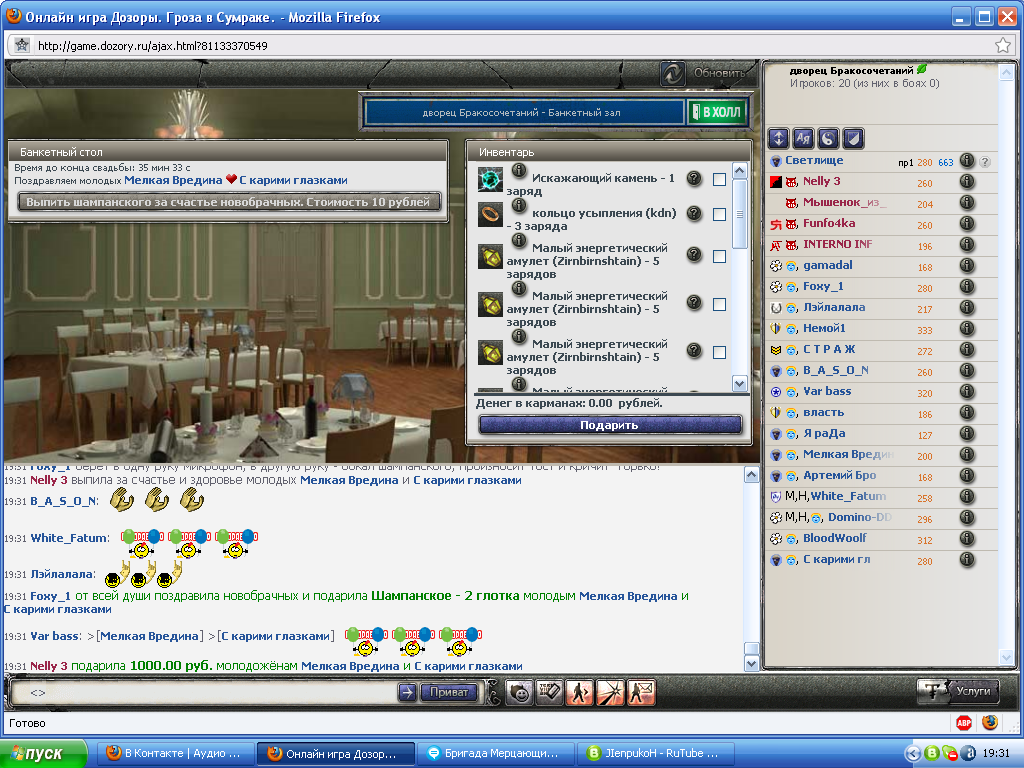Open info for player BloodWoolf

click(x=967, y=538)
